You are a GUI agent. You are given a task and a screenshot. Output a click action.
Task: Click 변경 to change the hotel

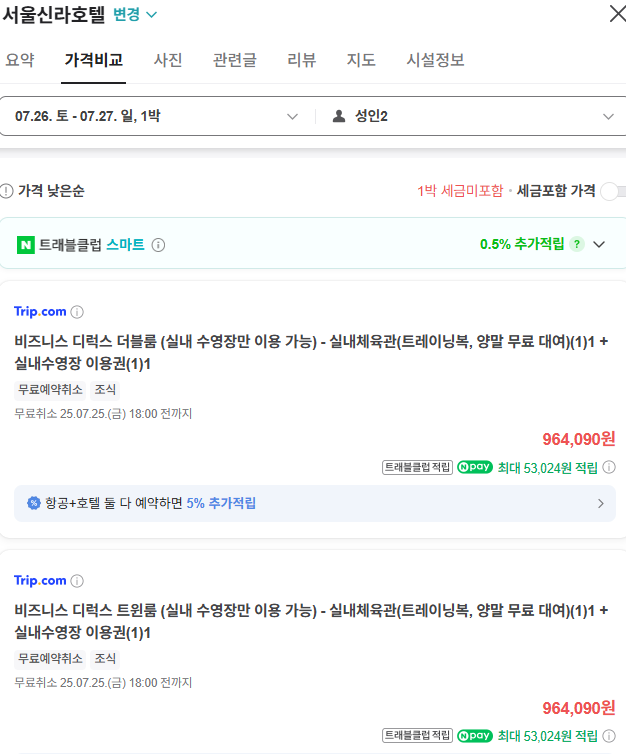pos(135,14)
